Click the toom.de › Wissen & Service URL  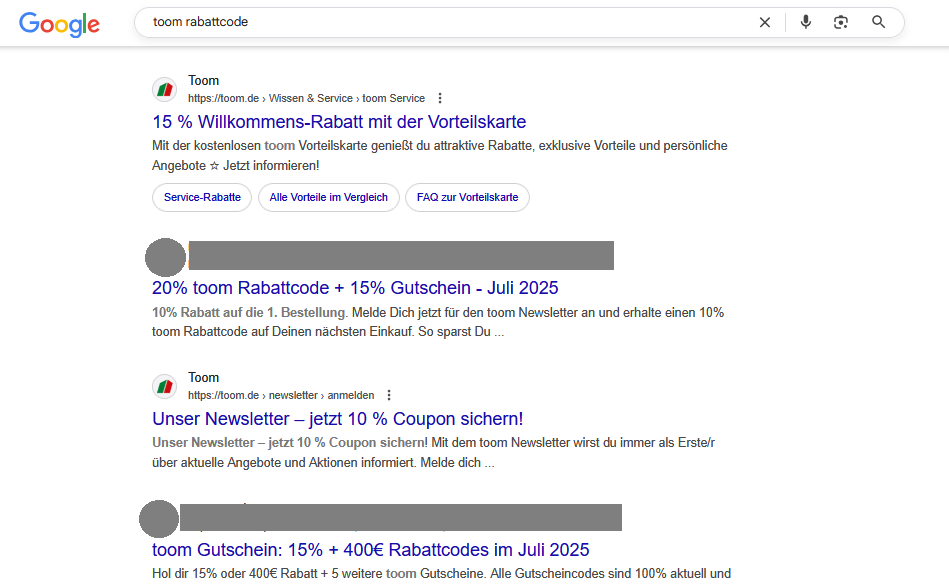(x=305, y=99)
